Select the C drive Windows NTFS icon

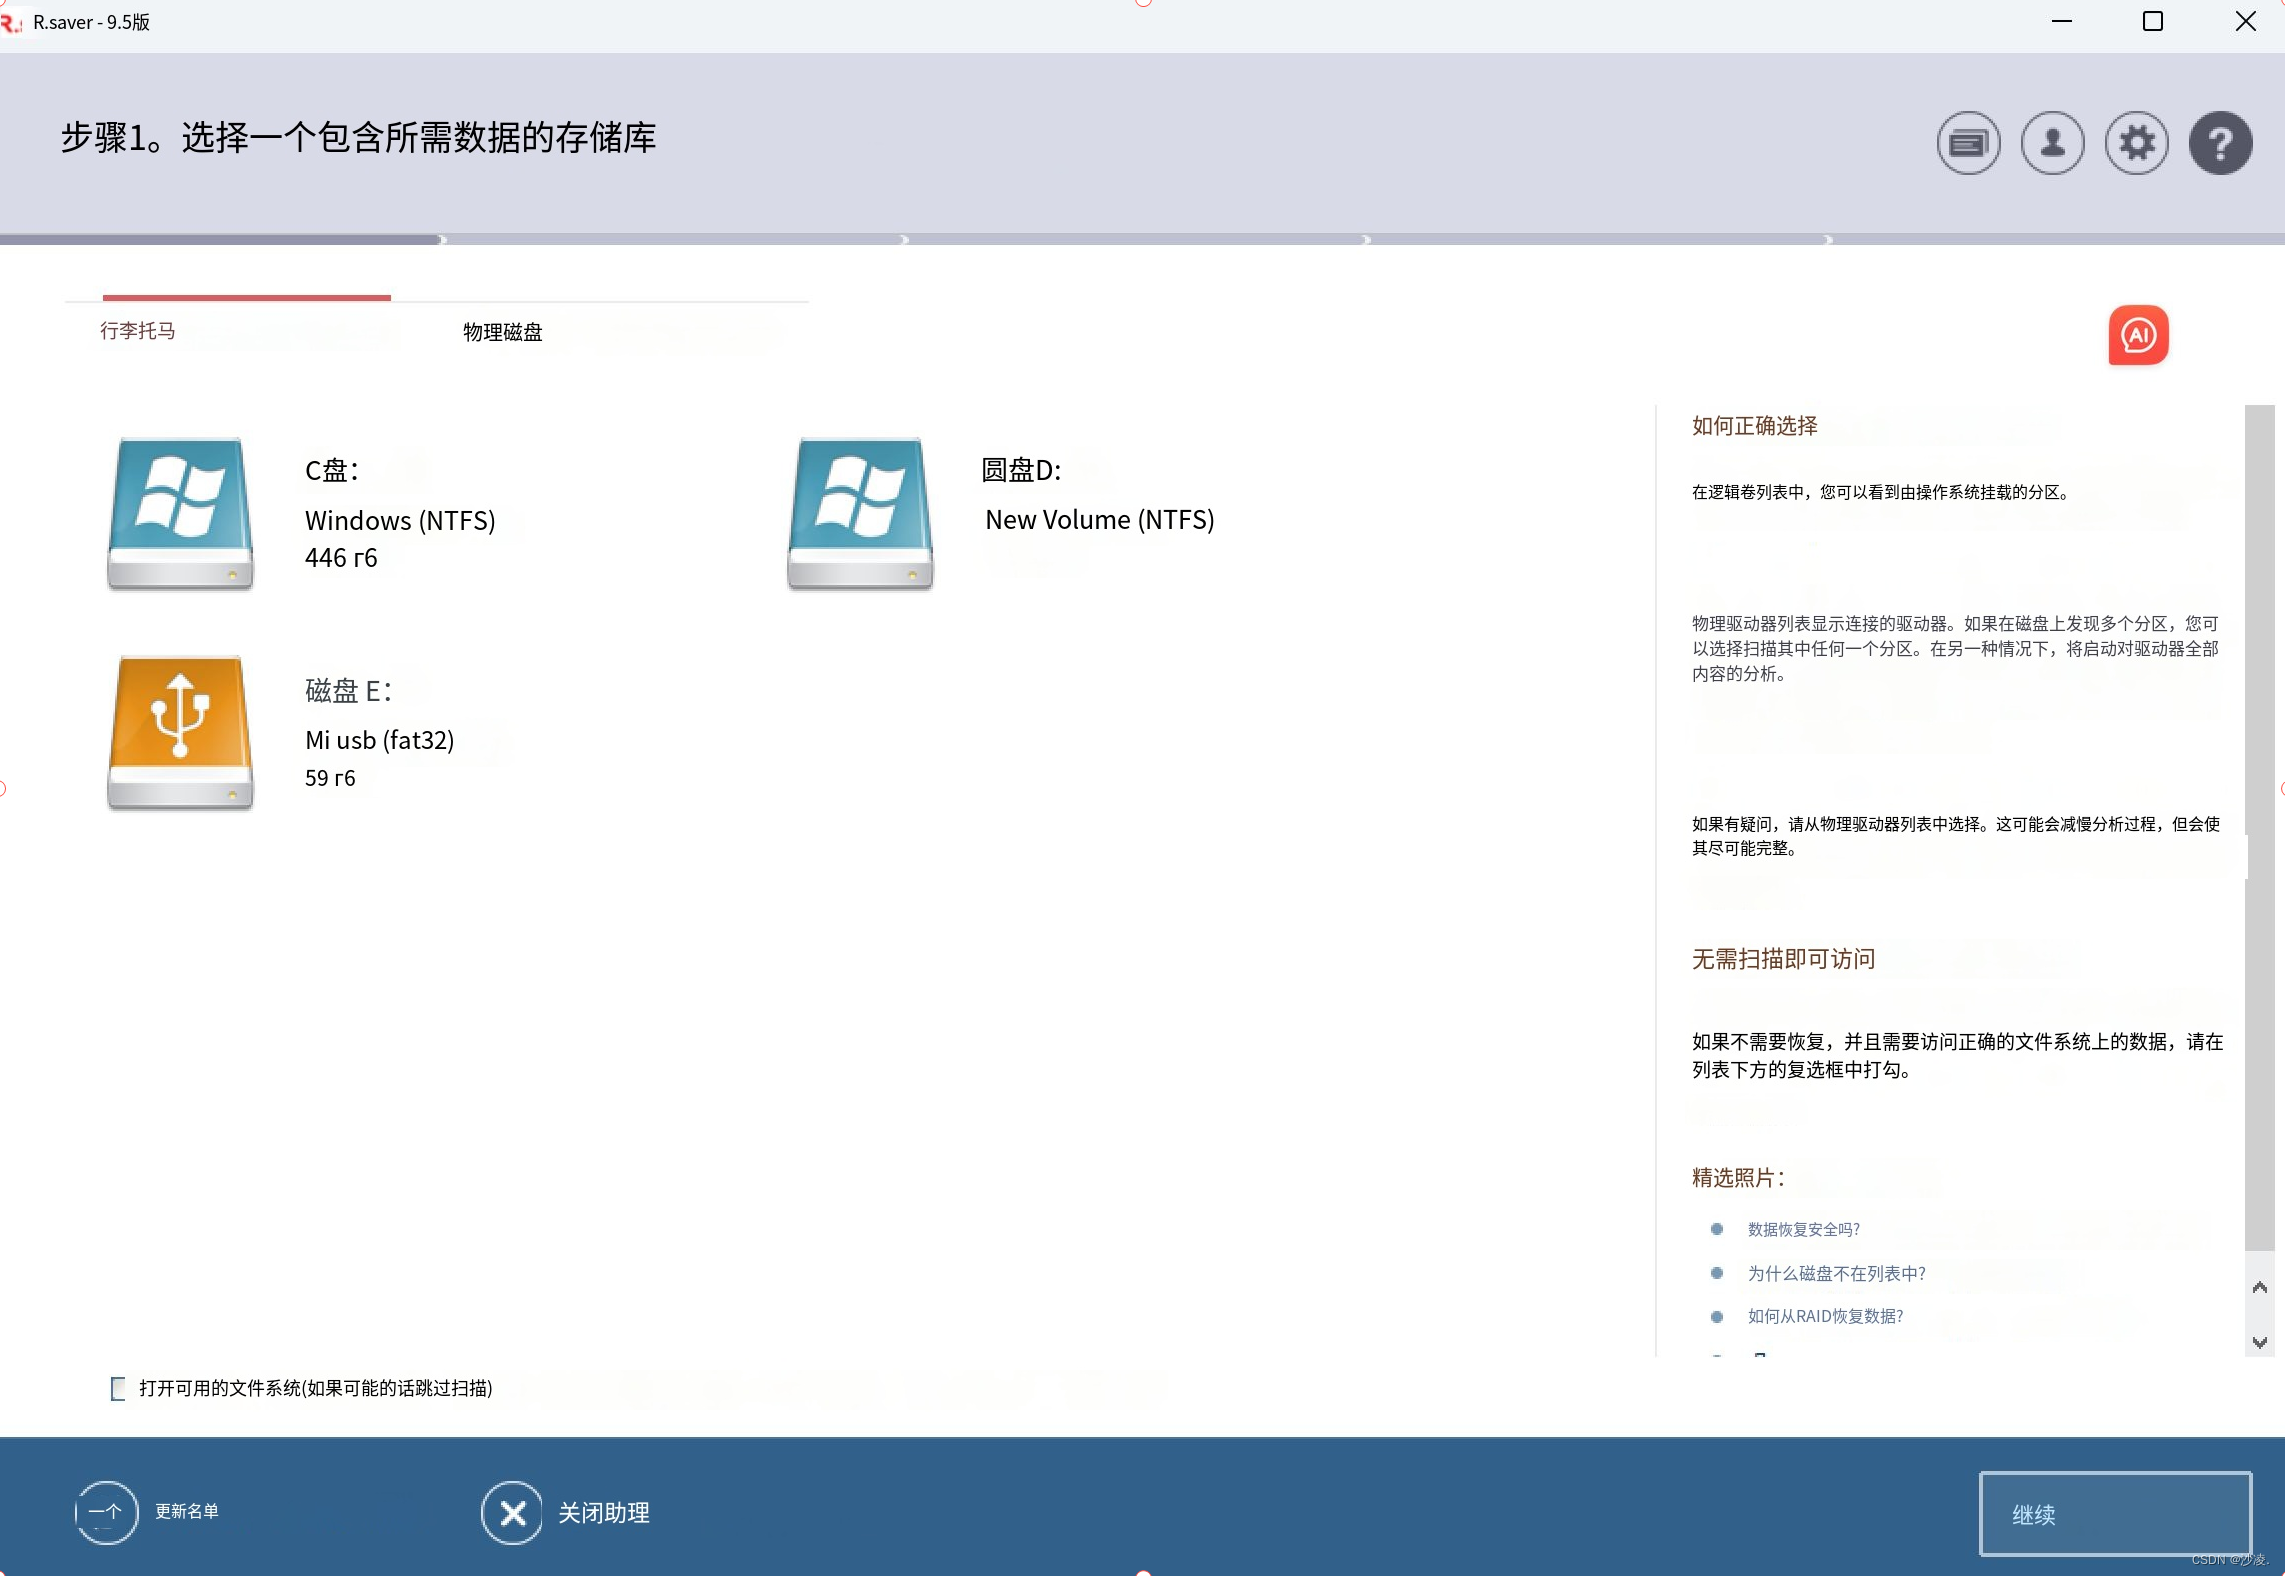click(180, 513)
